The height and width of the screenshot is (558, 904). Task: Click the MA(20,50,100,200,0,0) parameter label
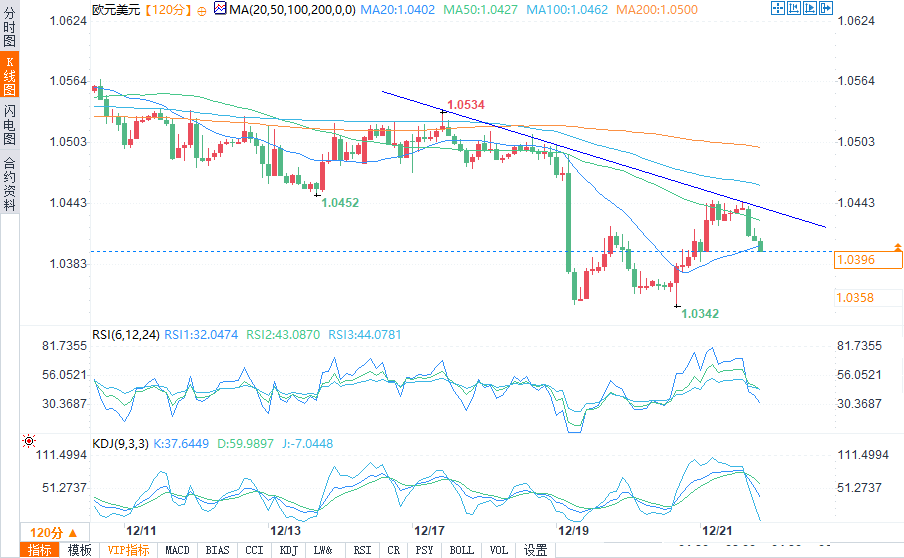pos(292,10)
